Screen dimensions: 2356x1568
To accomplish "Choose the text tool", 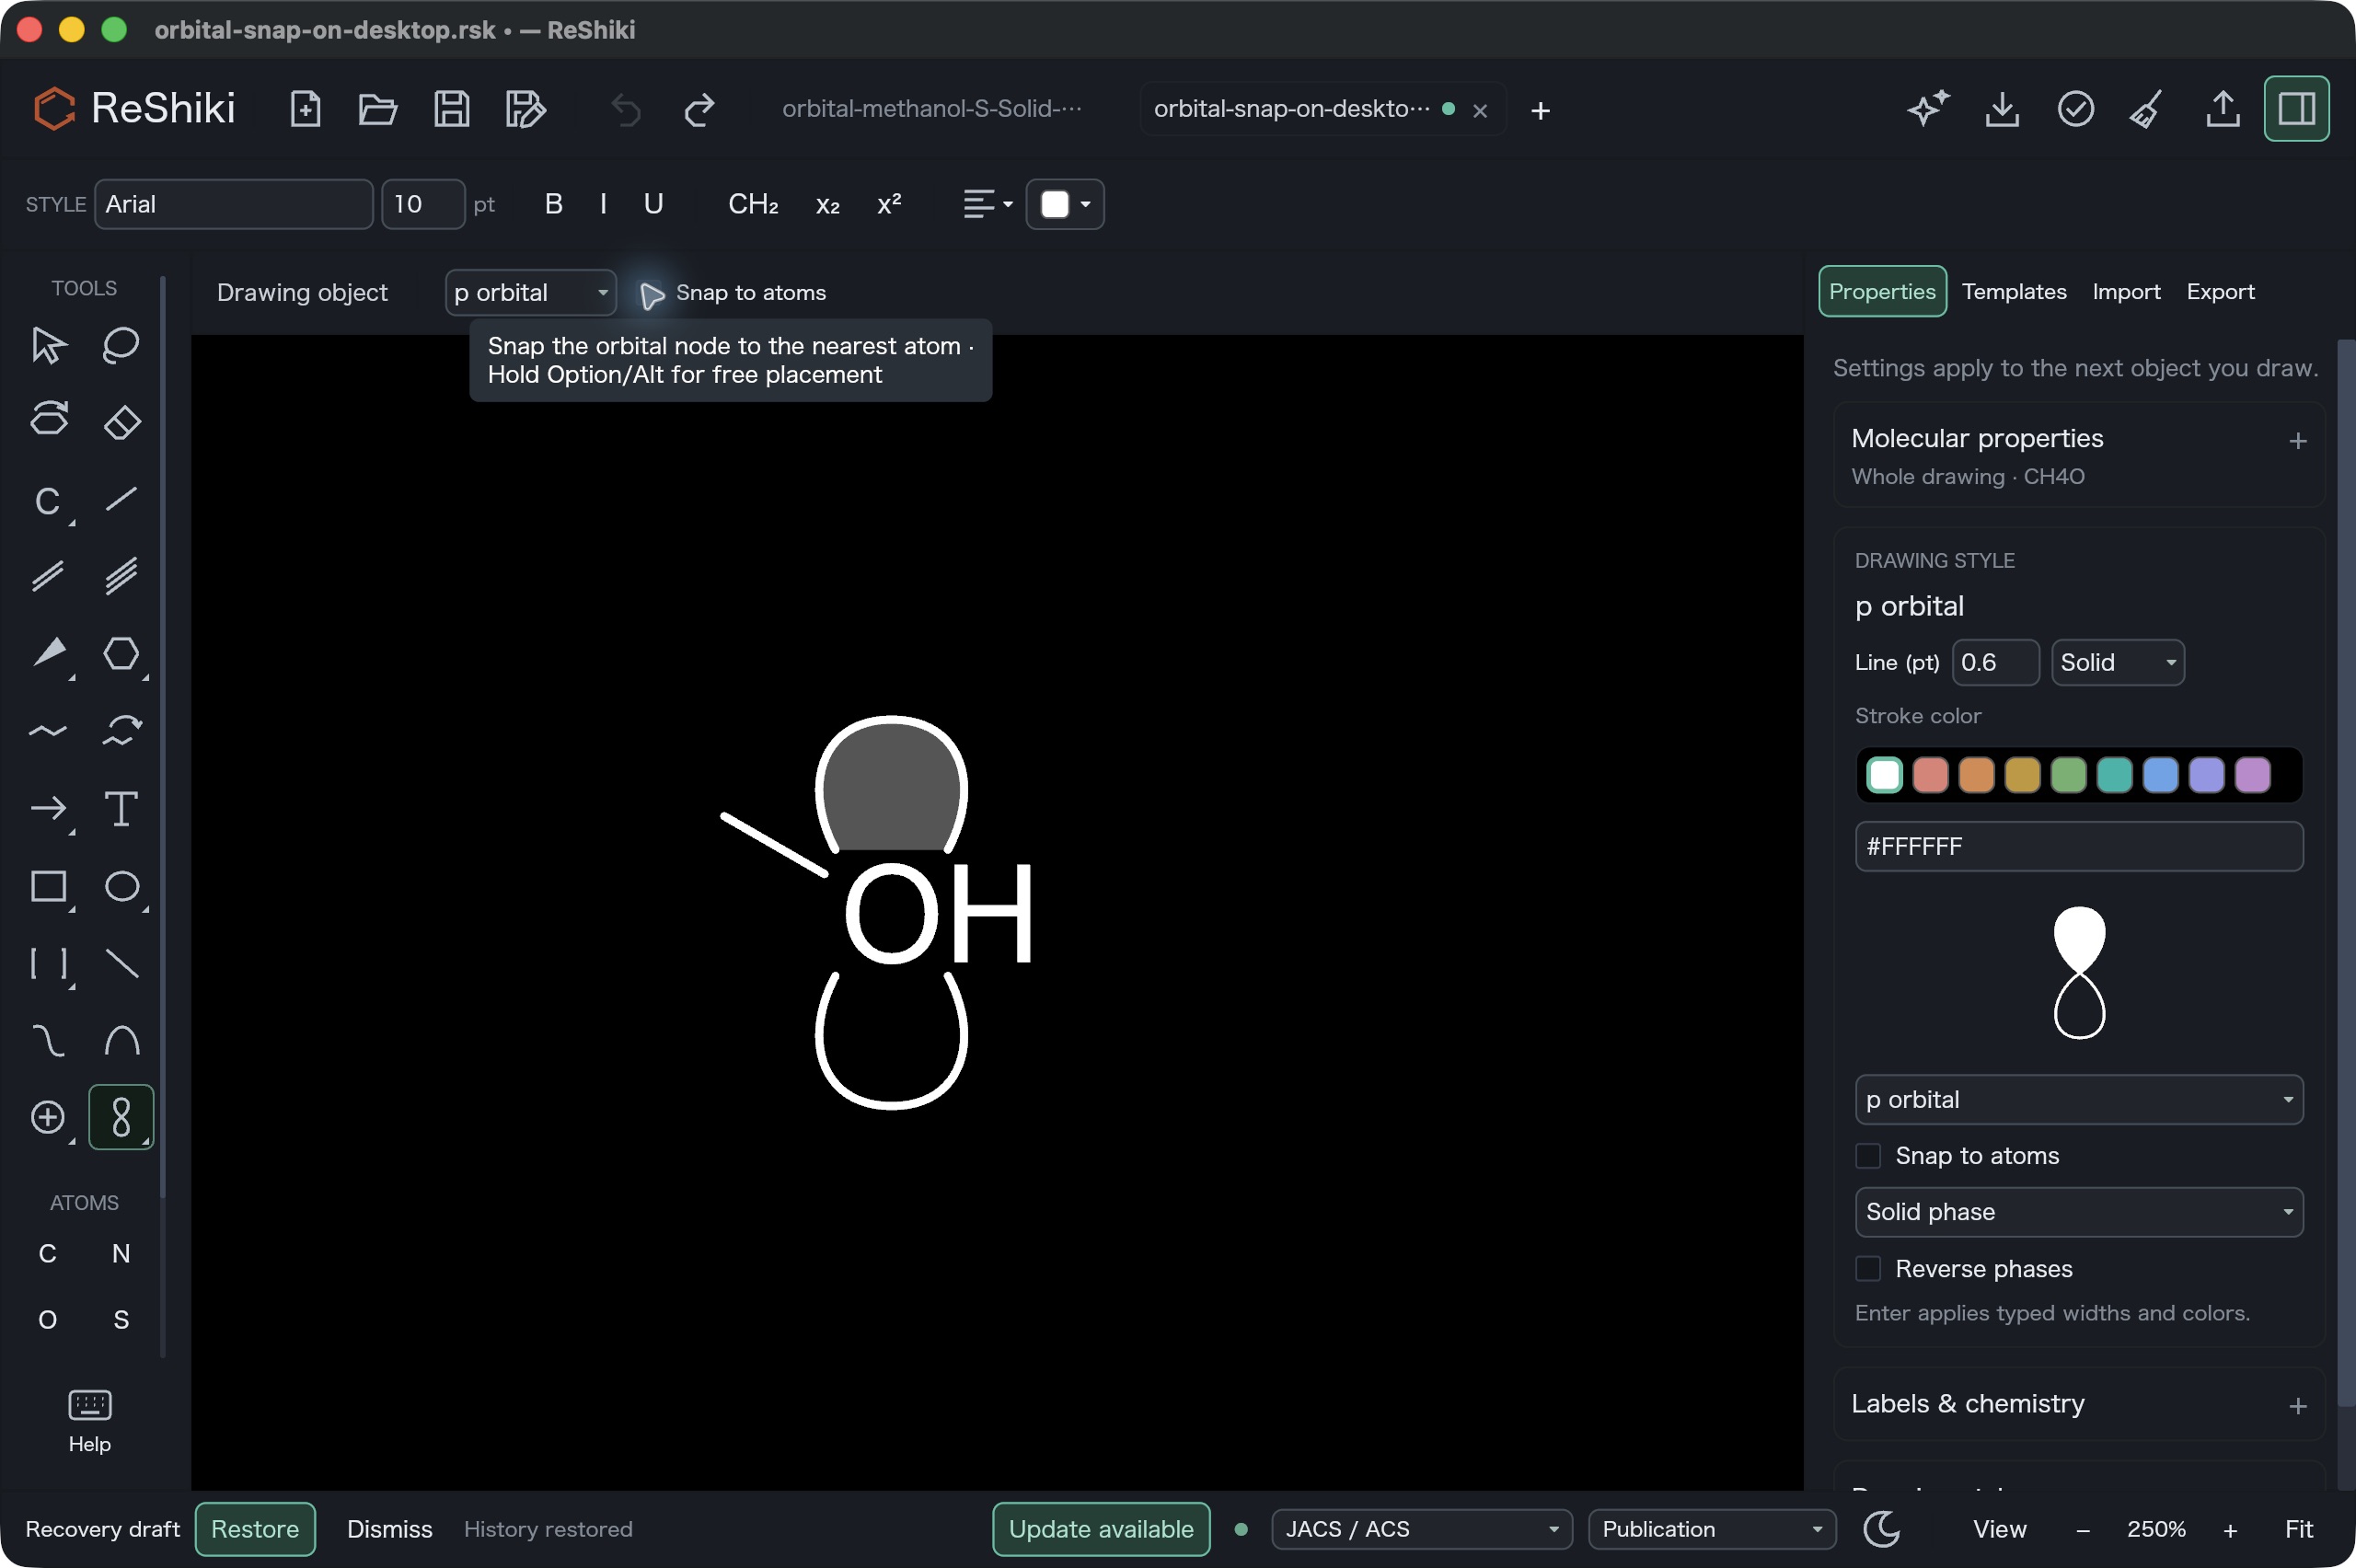I will point(121,808).
